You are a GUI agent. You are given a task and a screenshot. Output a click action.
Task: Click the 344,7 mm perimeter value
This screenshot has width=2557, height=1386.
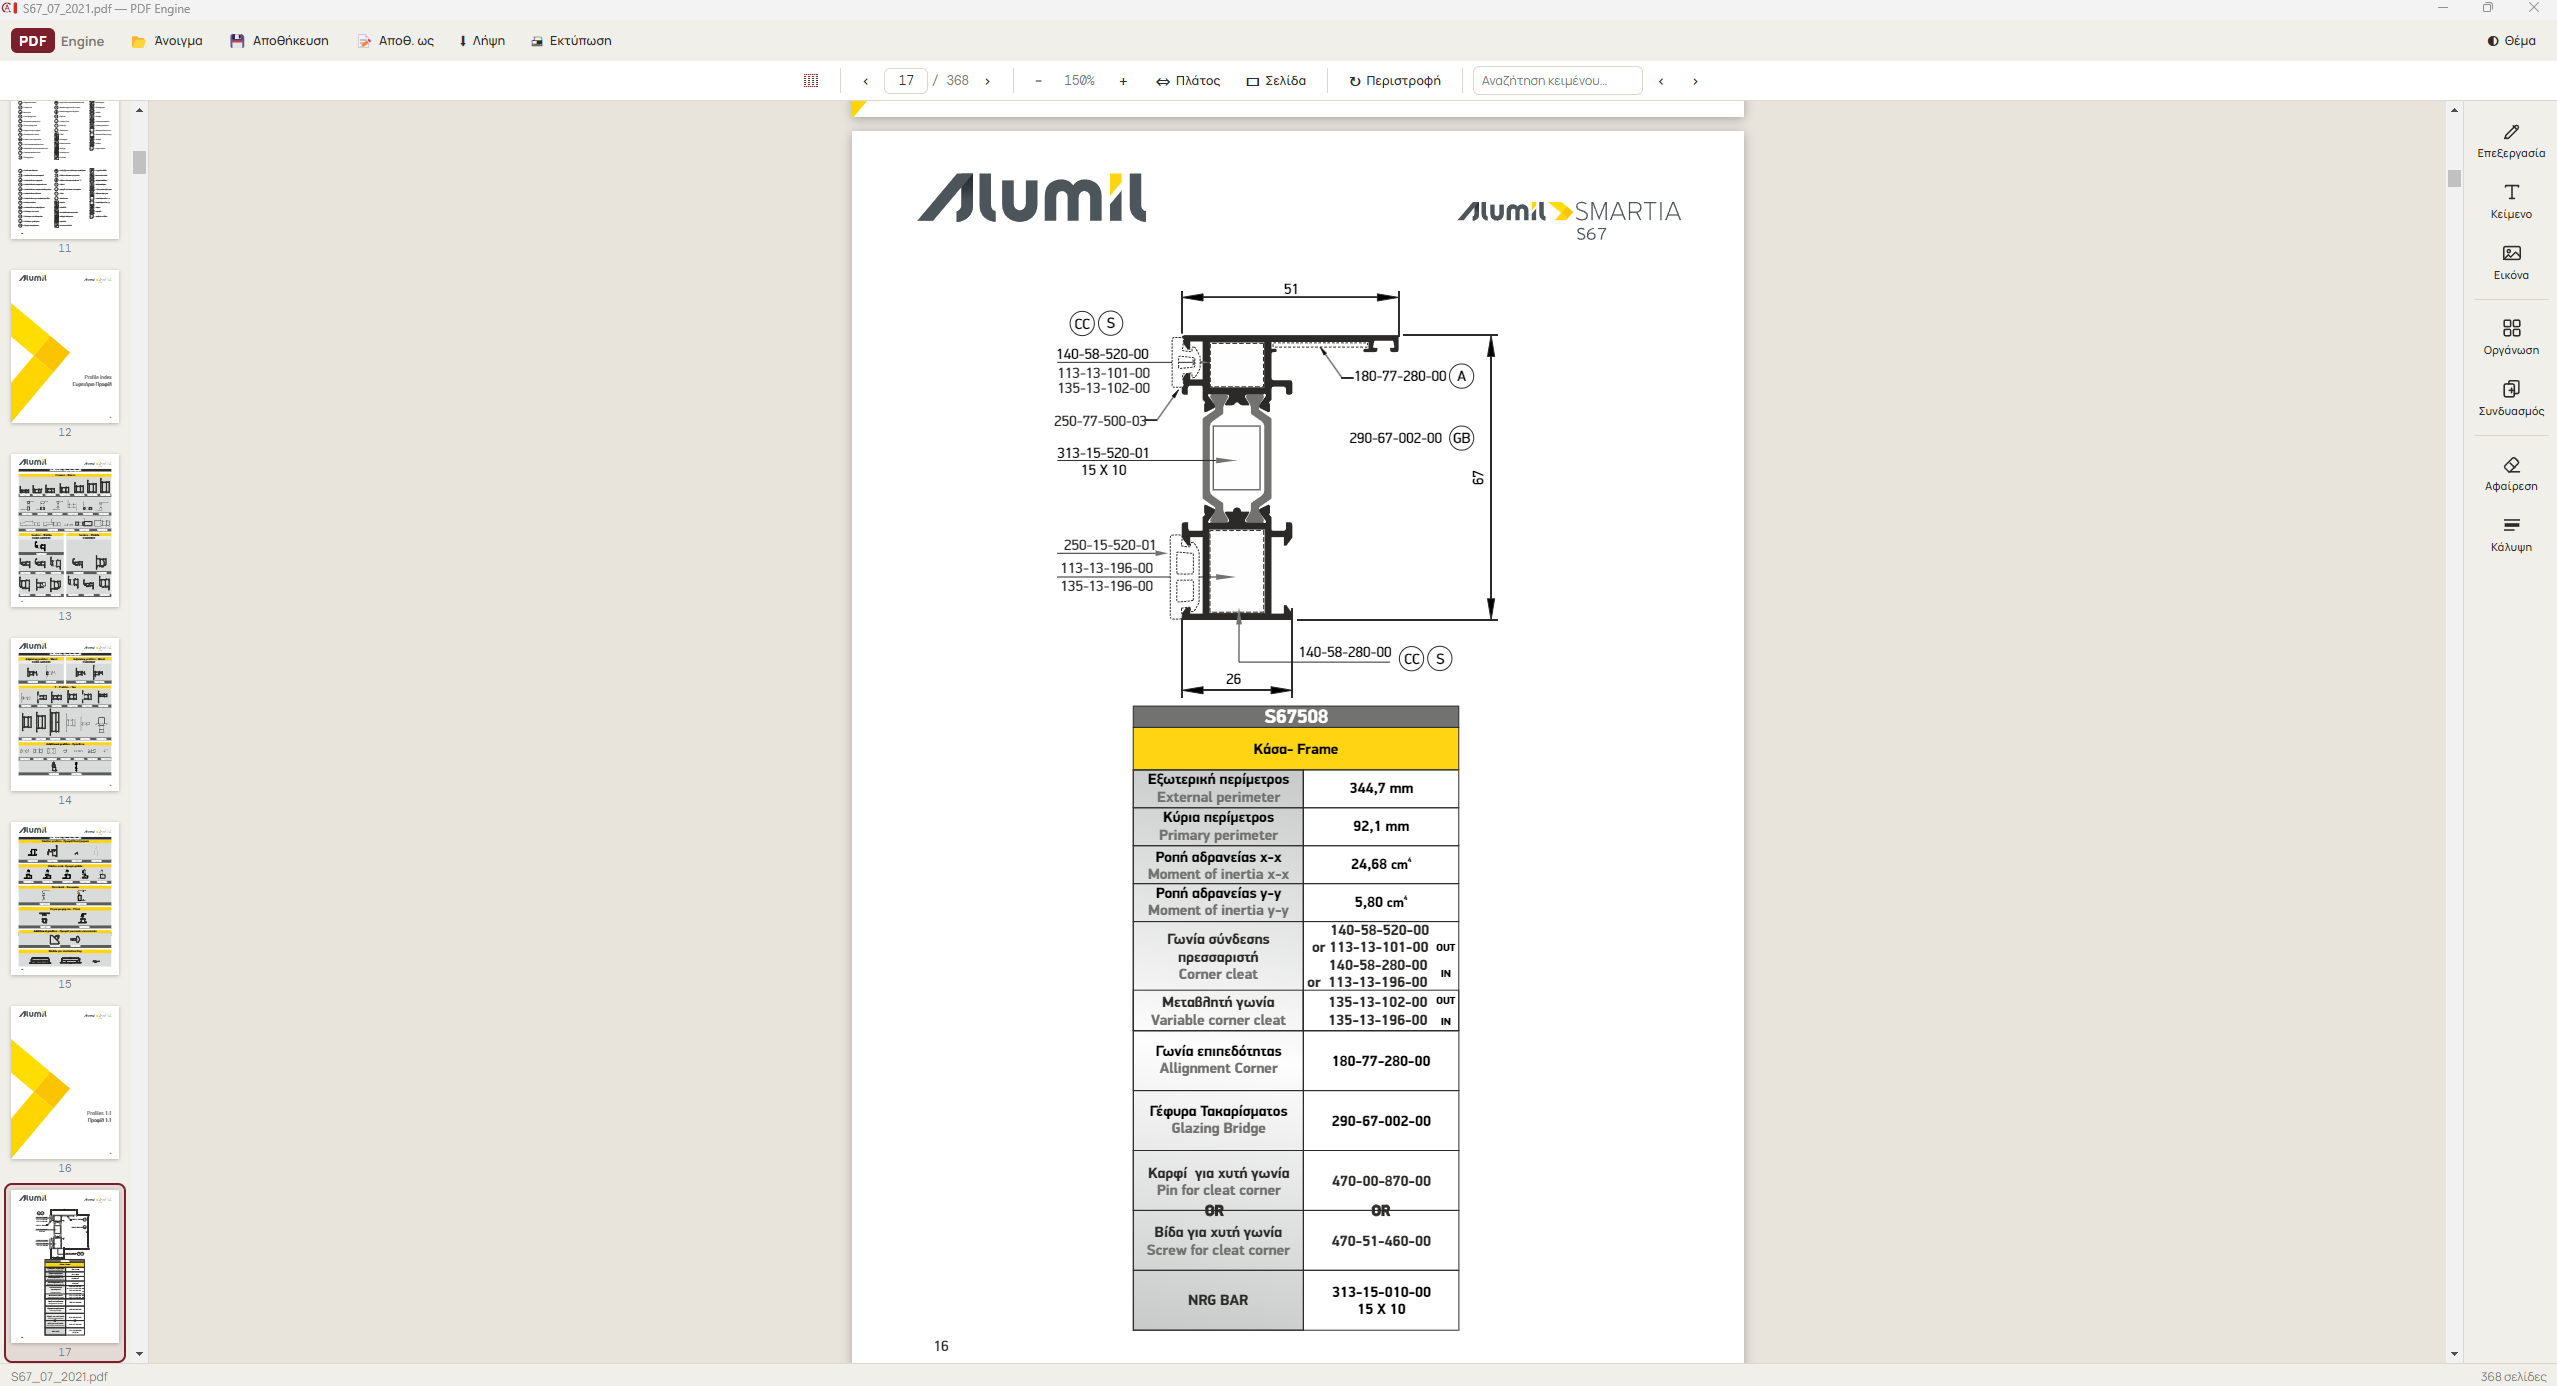(x=1381, y=788)
